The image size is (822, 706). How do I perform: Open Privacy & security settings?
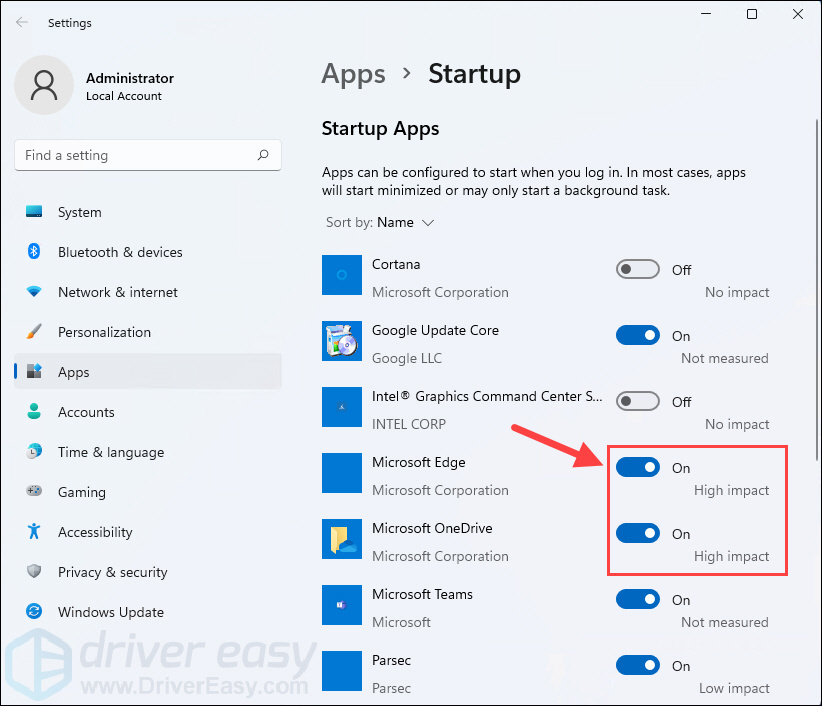[148, 571]
